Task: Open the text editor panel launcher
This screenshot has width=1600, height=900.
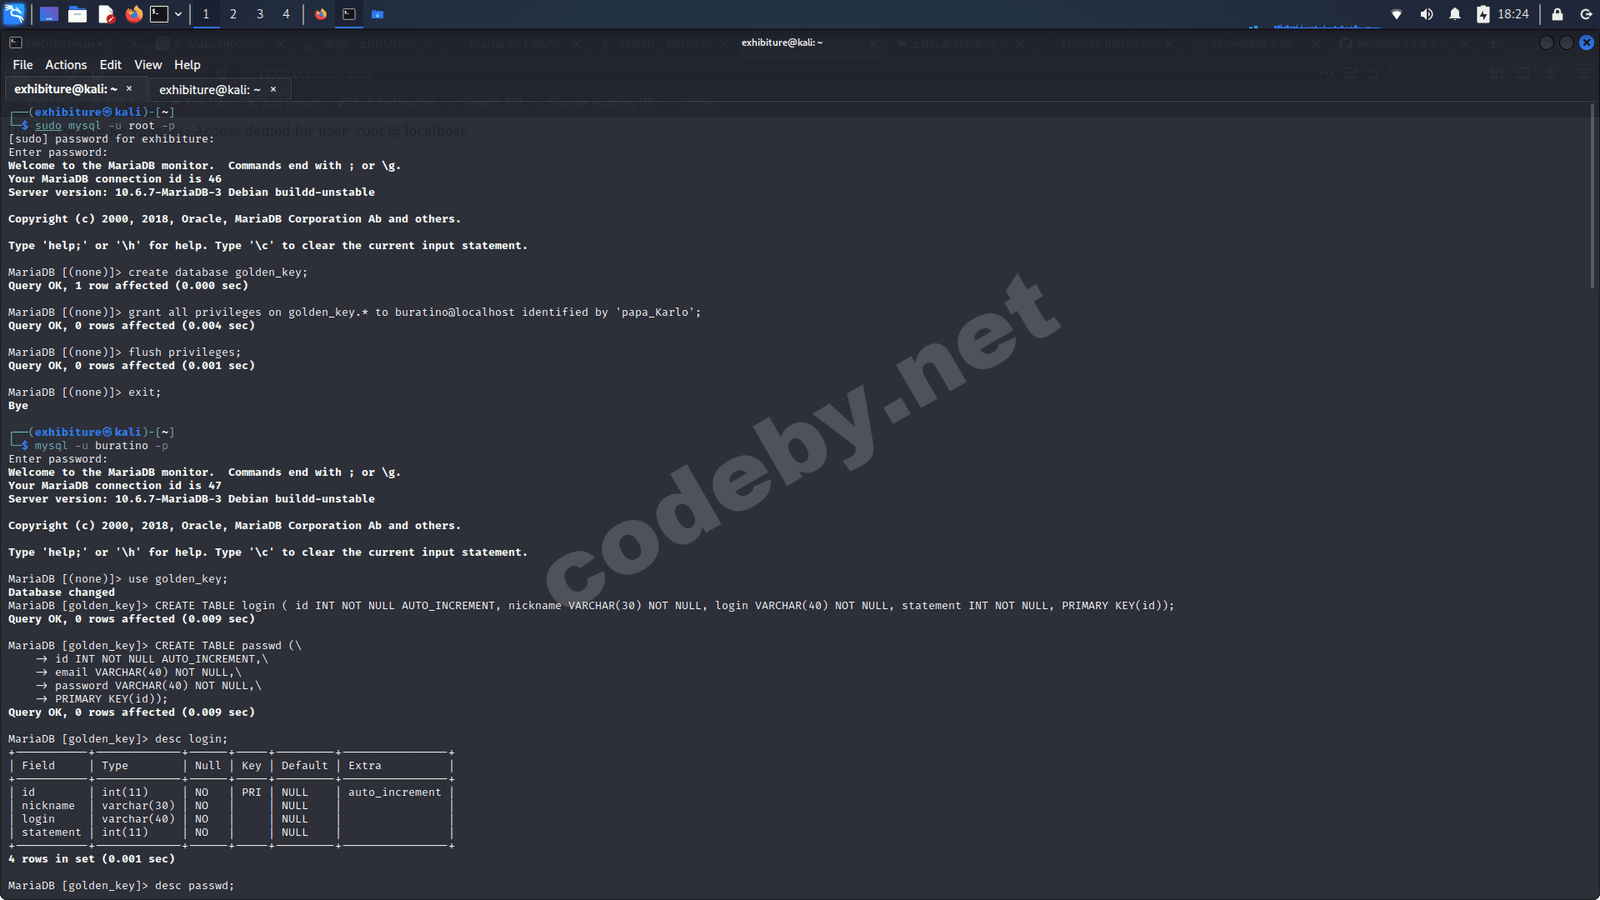Action: 106,14
